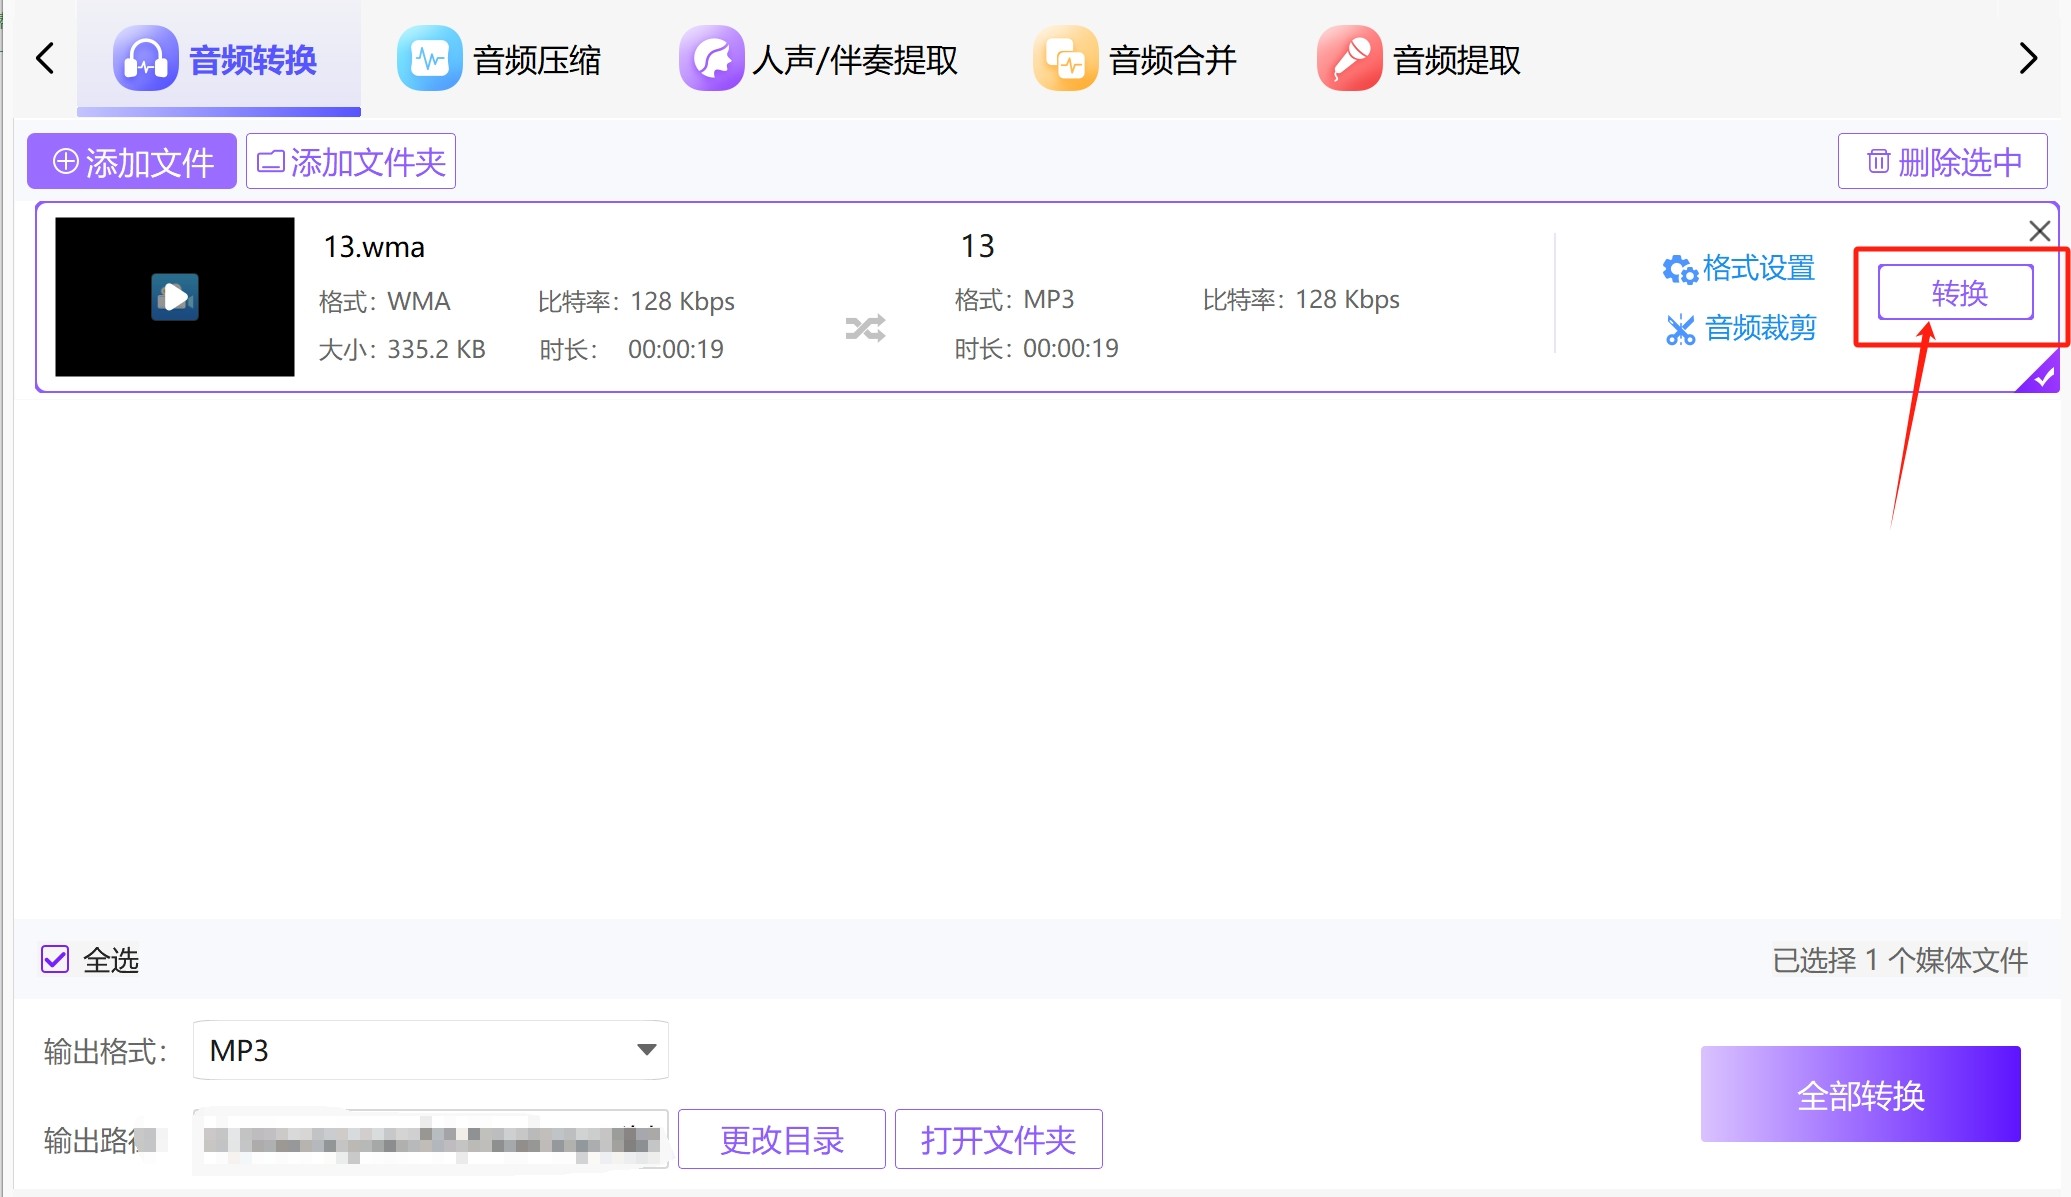Click the 删除选中 delete-selected button

(1942, 161)
